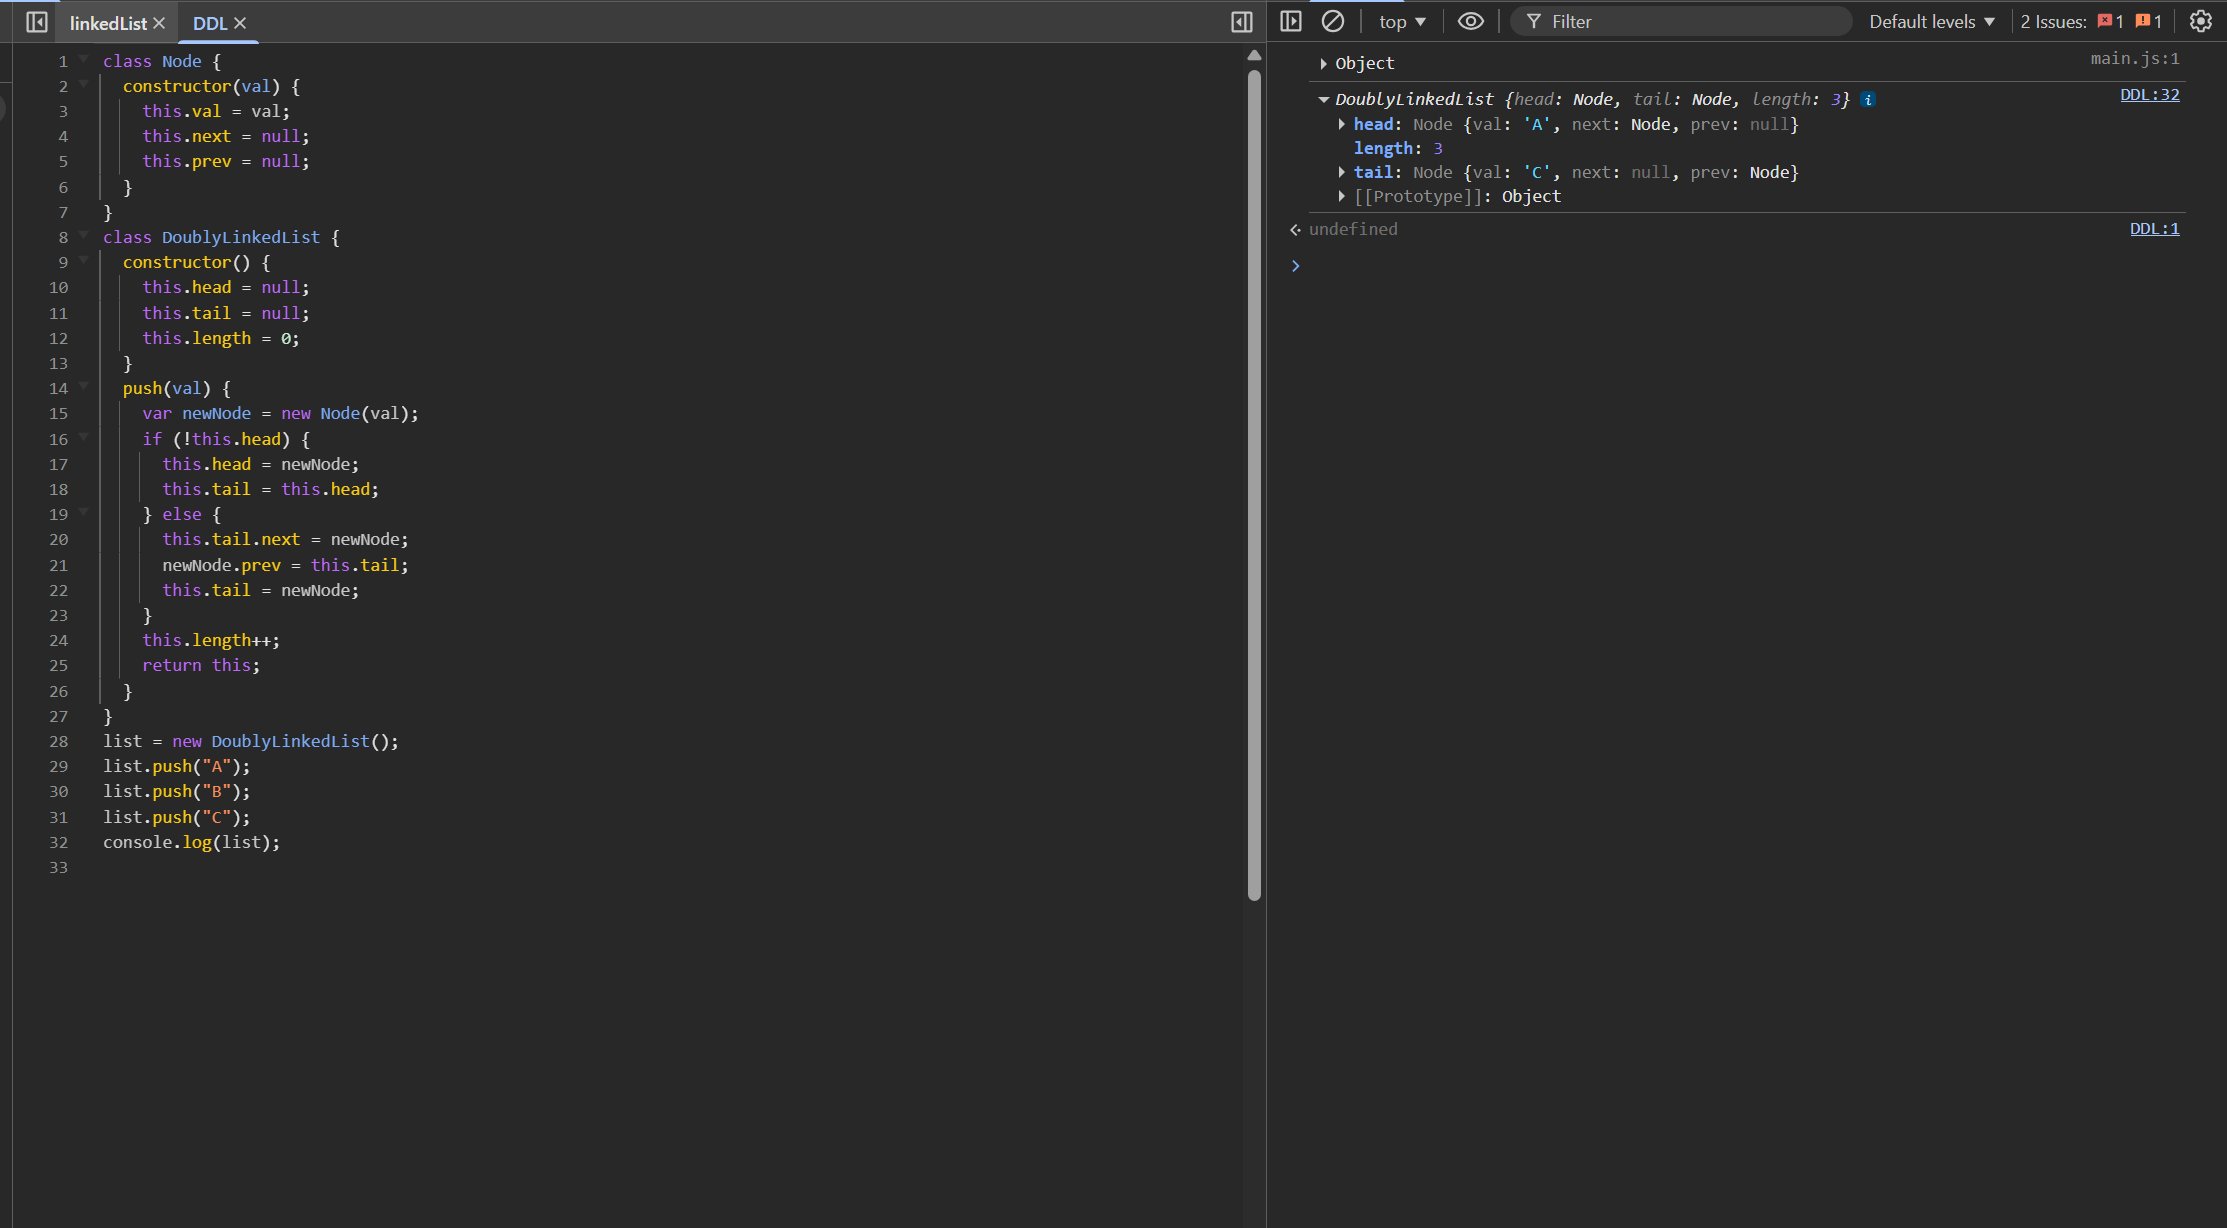Viewport: 2227px width, 1228px height.
Task: Toggle the navigator sidebar icon
Action: click(37, 22)
